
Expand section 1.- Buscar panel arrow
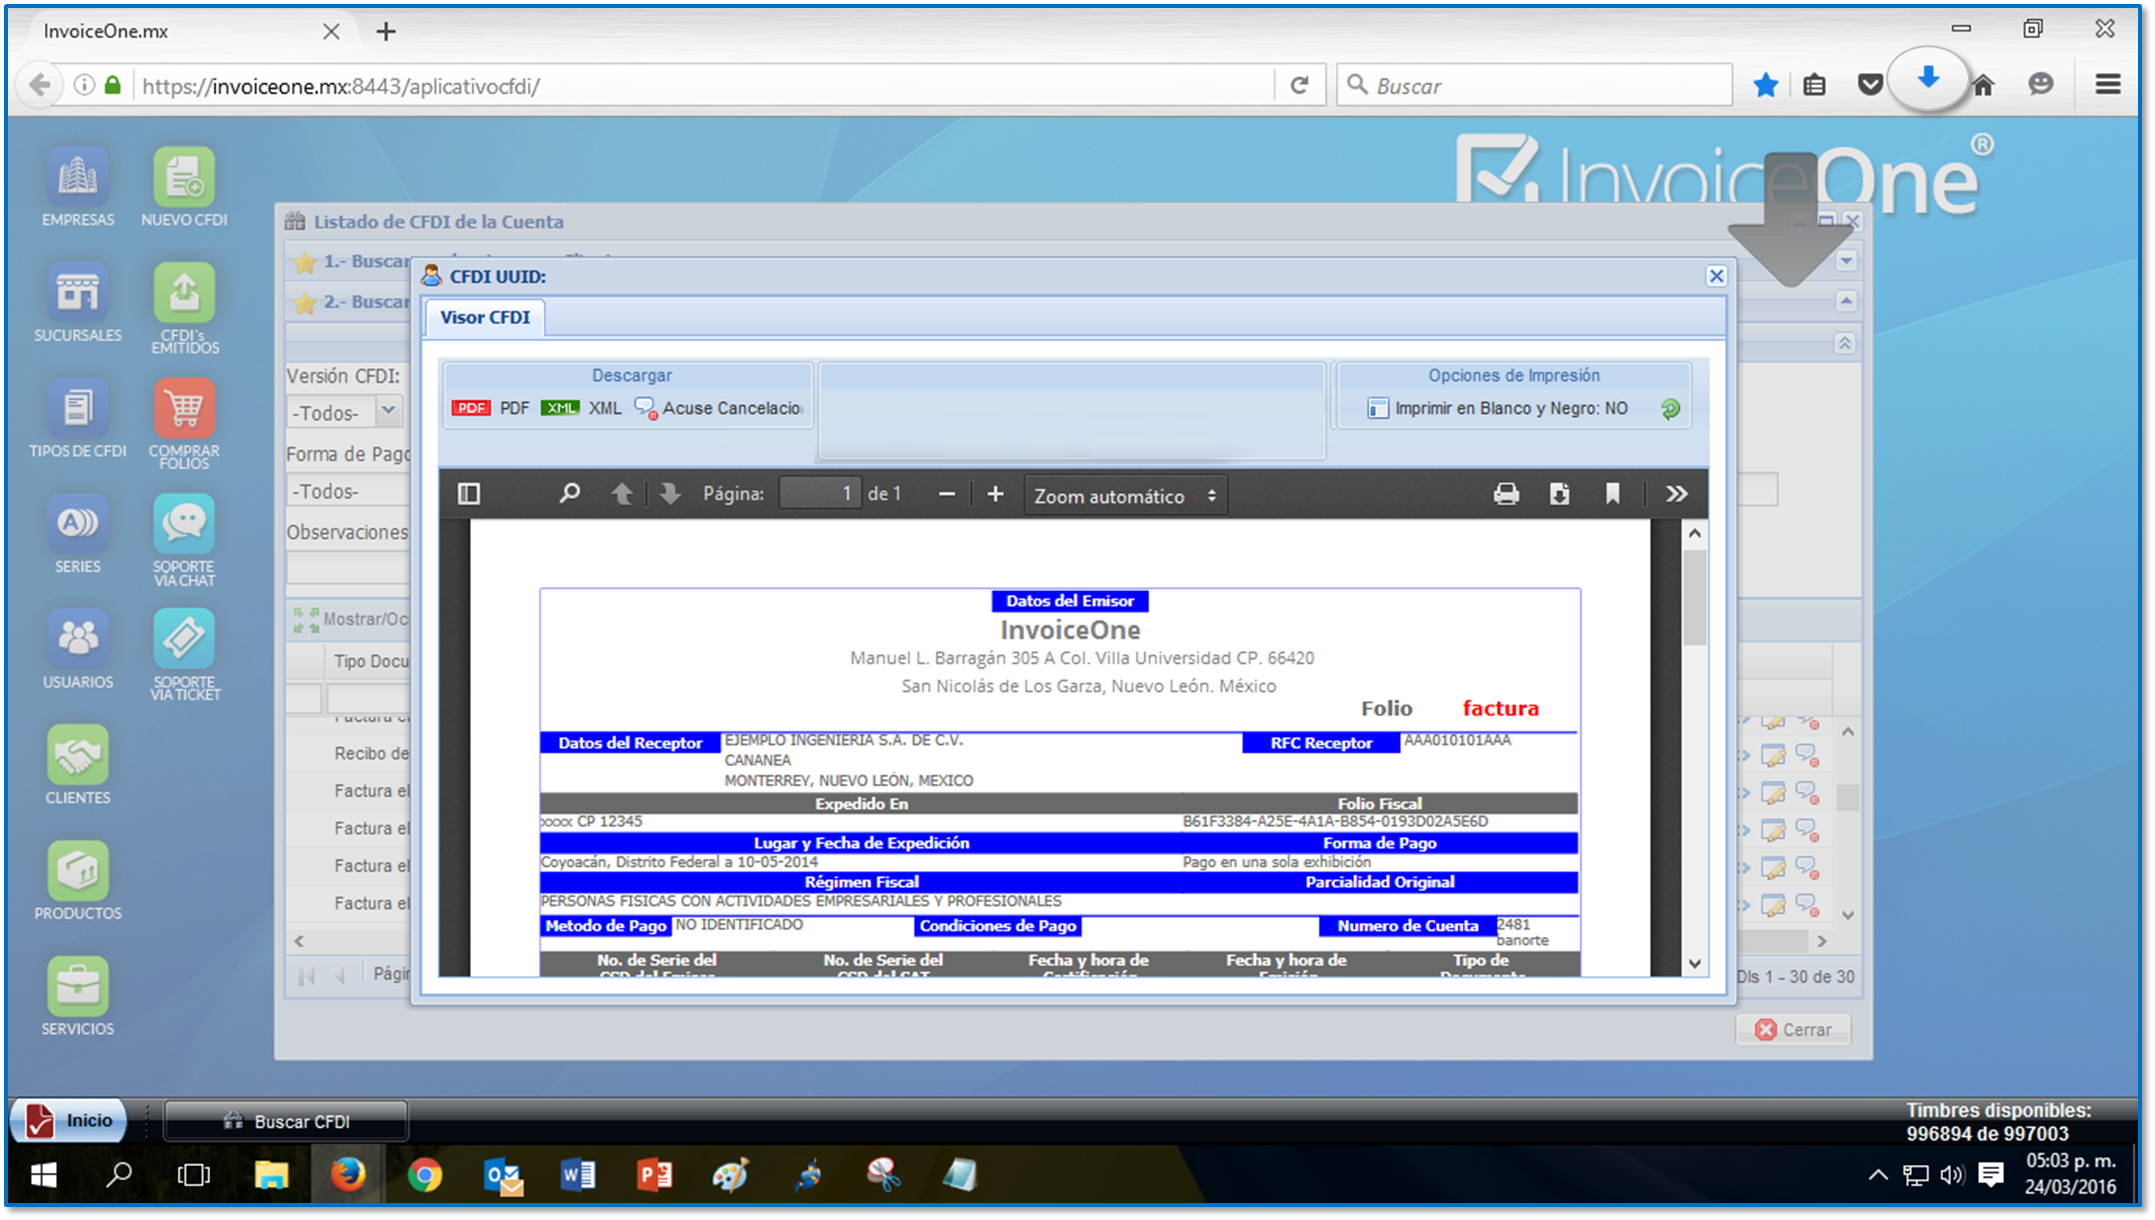1846,261
